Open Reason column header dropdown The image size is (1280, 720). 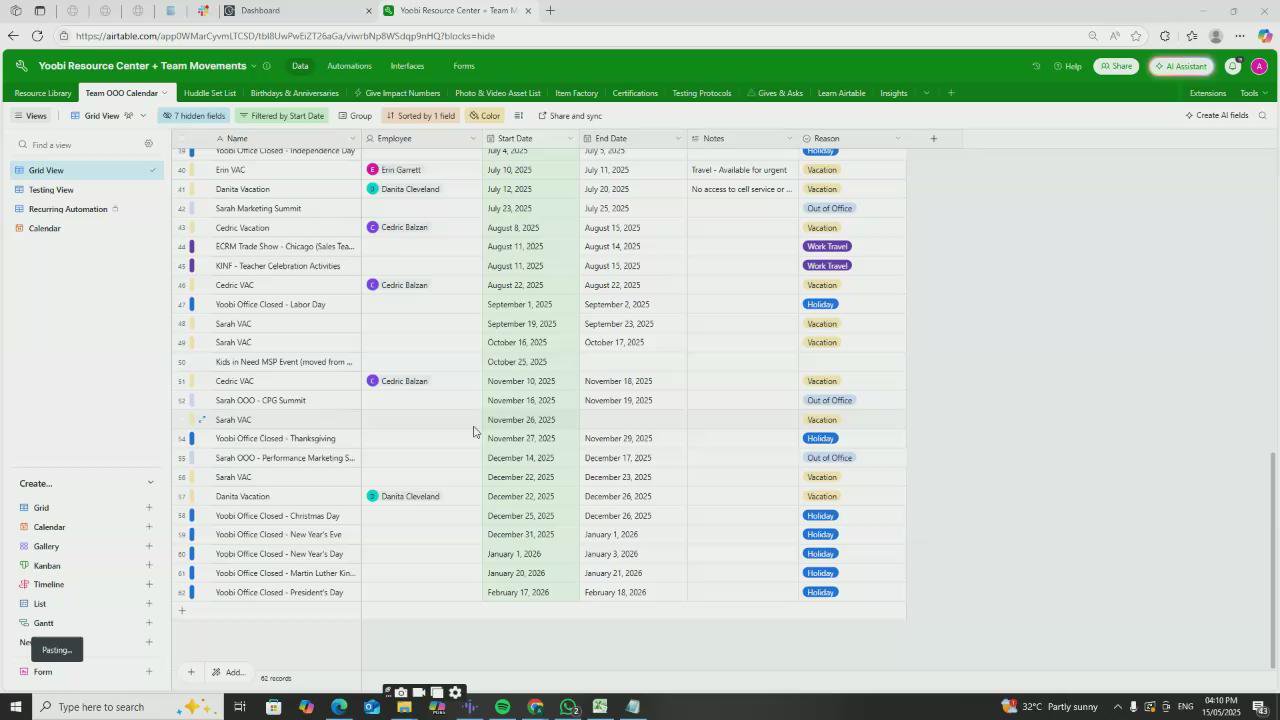[x=897, y=139]
